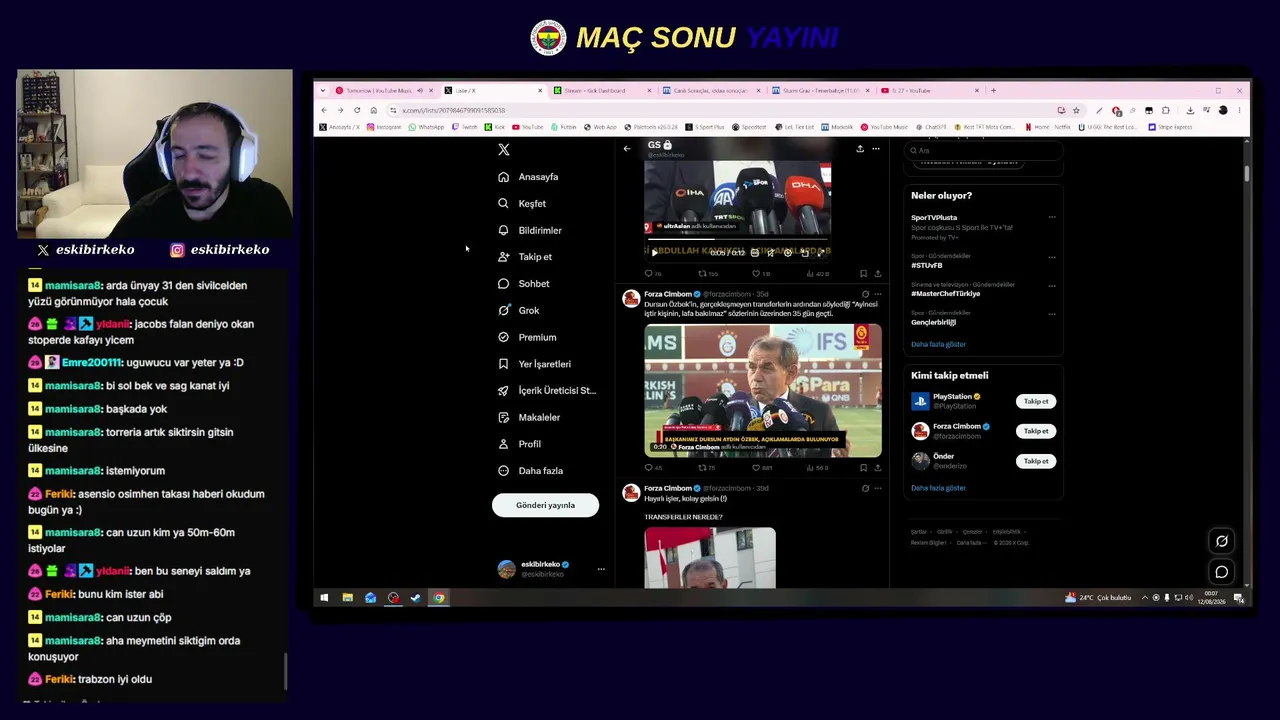Show more follow suggestions link

click(x=938, y=488)
